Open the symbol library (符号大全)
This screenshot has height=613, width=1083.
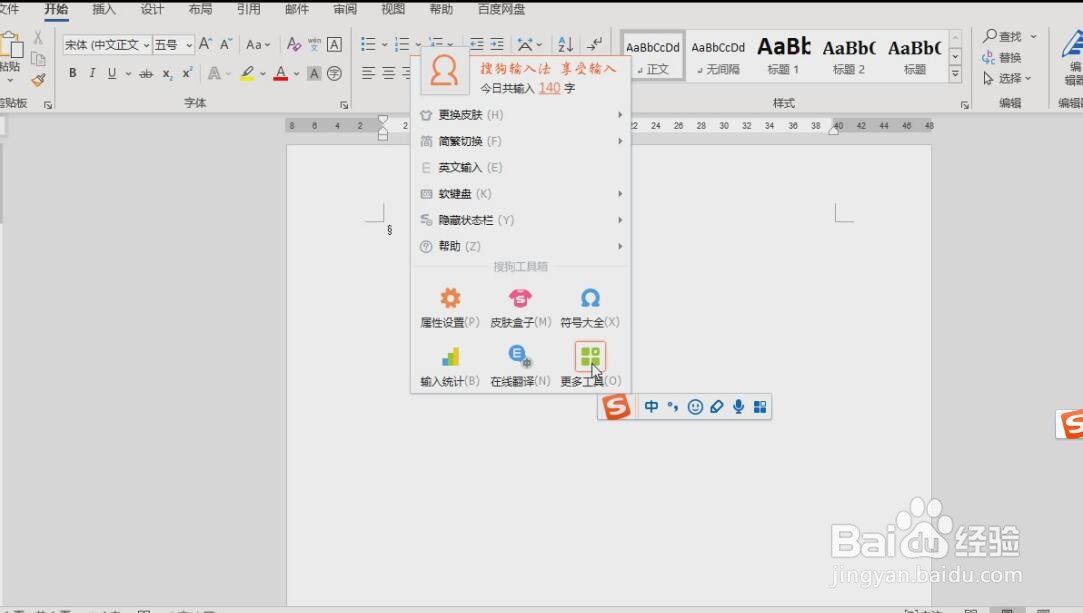pyautogui.click(x=590, y=308)
